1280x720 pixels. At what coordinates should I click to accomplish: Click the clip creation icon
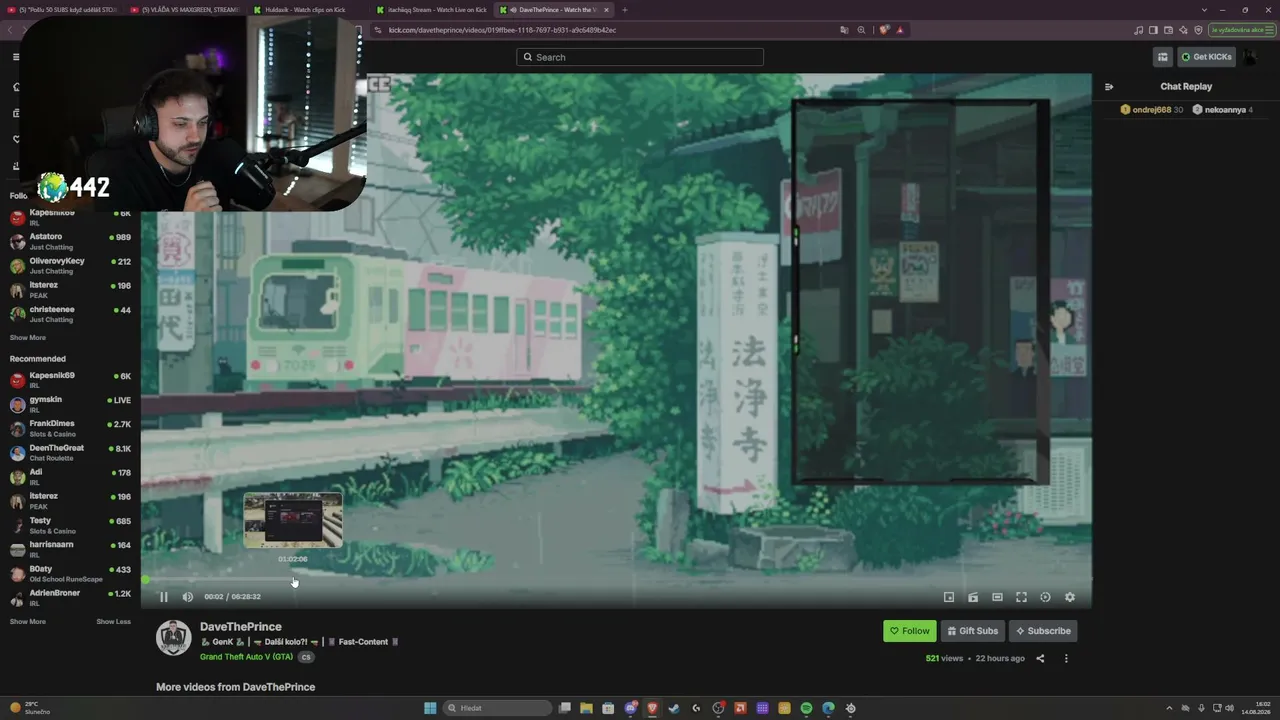(973, 597)
